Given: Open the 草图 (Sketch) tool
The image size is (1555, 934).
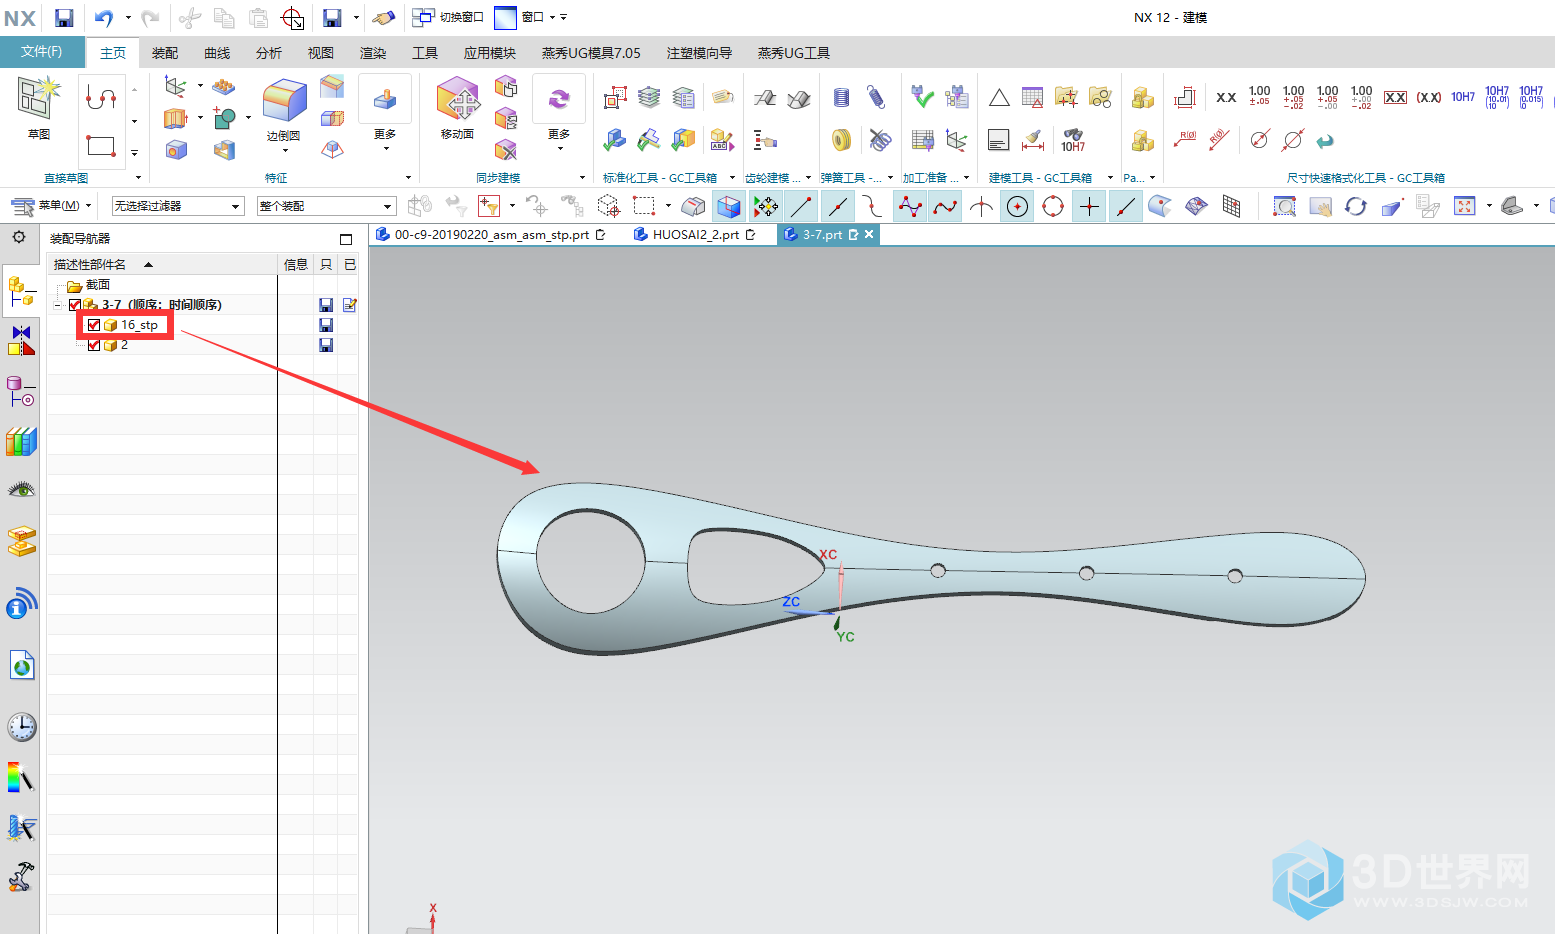Looking at the screenshot, I should click(x=38, y=107).
